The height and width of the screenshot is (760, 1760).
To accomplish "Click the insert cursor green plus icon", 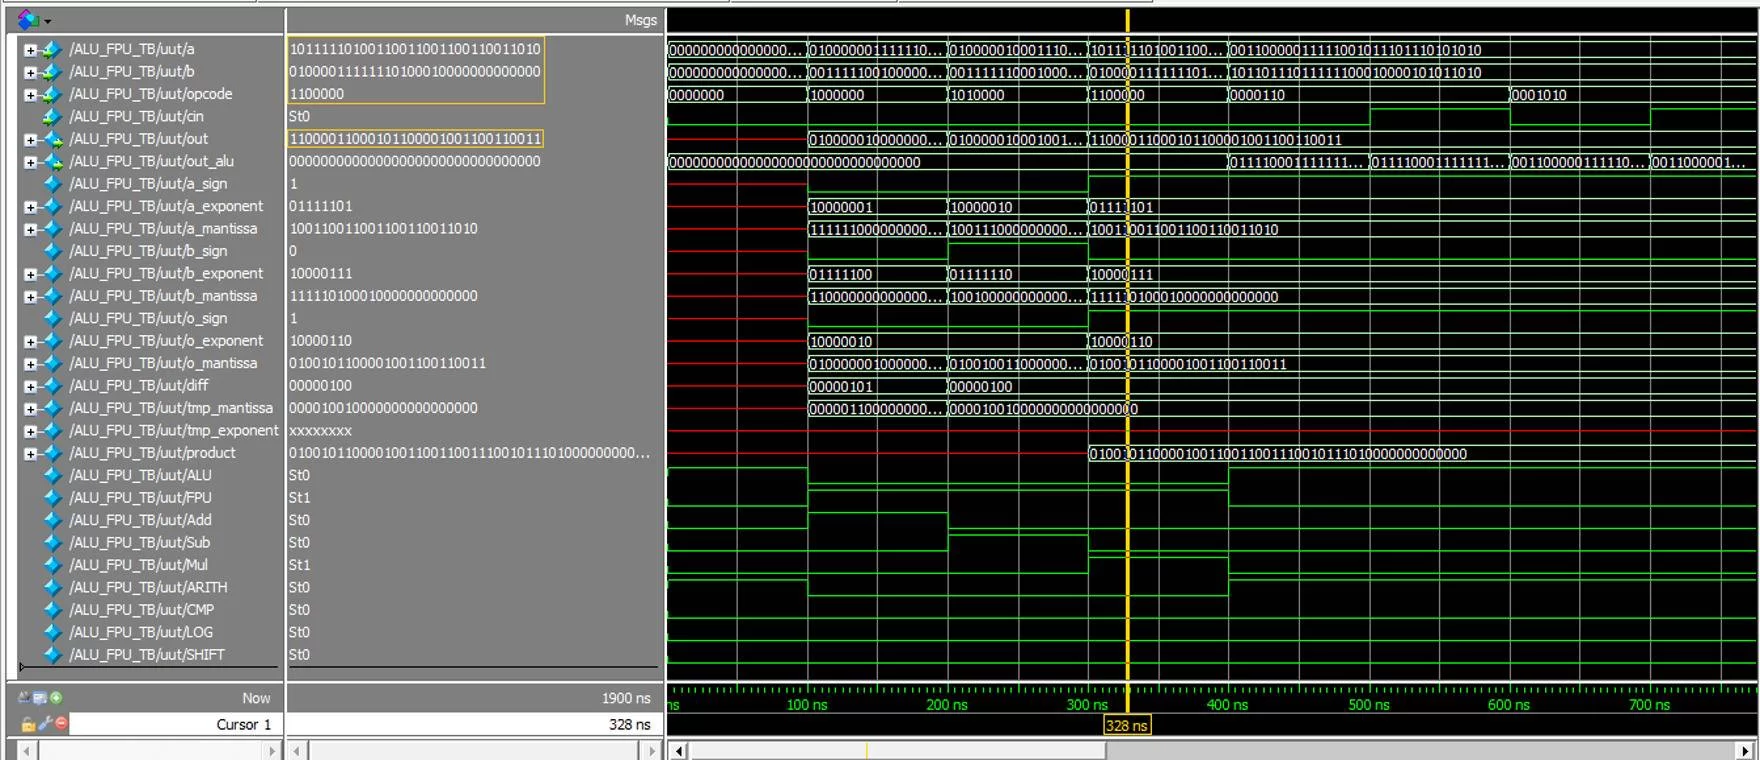I will (x=56, y=698).
